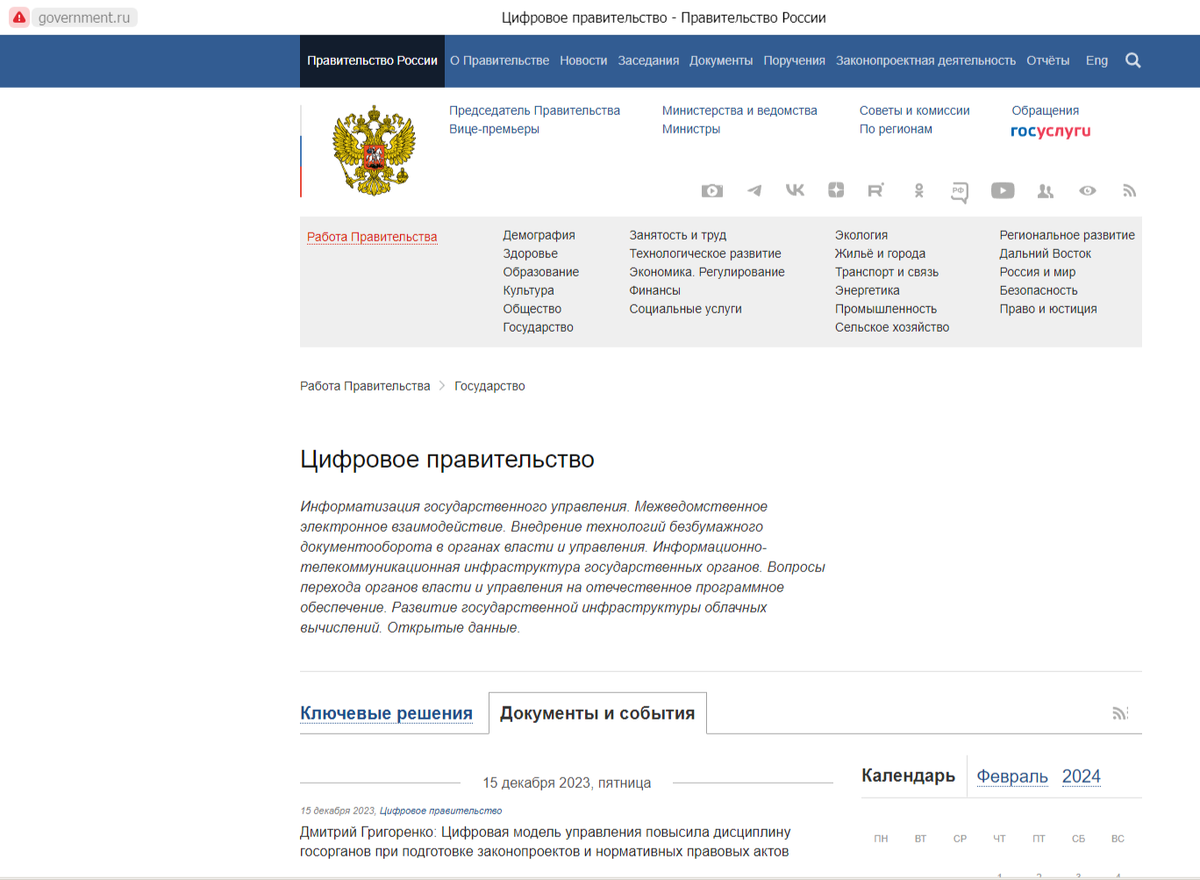Switch to the Документы и события tab
Image resolution: width=1200 pixels, height=880 pixels.
click(596, 713)
